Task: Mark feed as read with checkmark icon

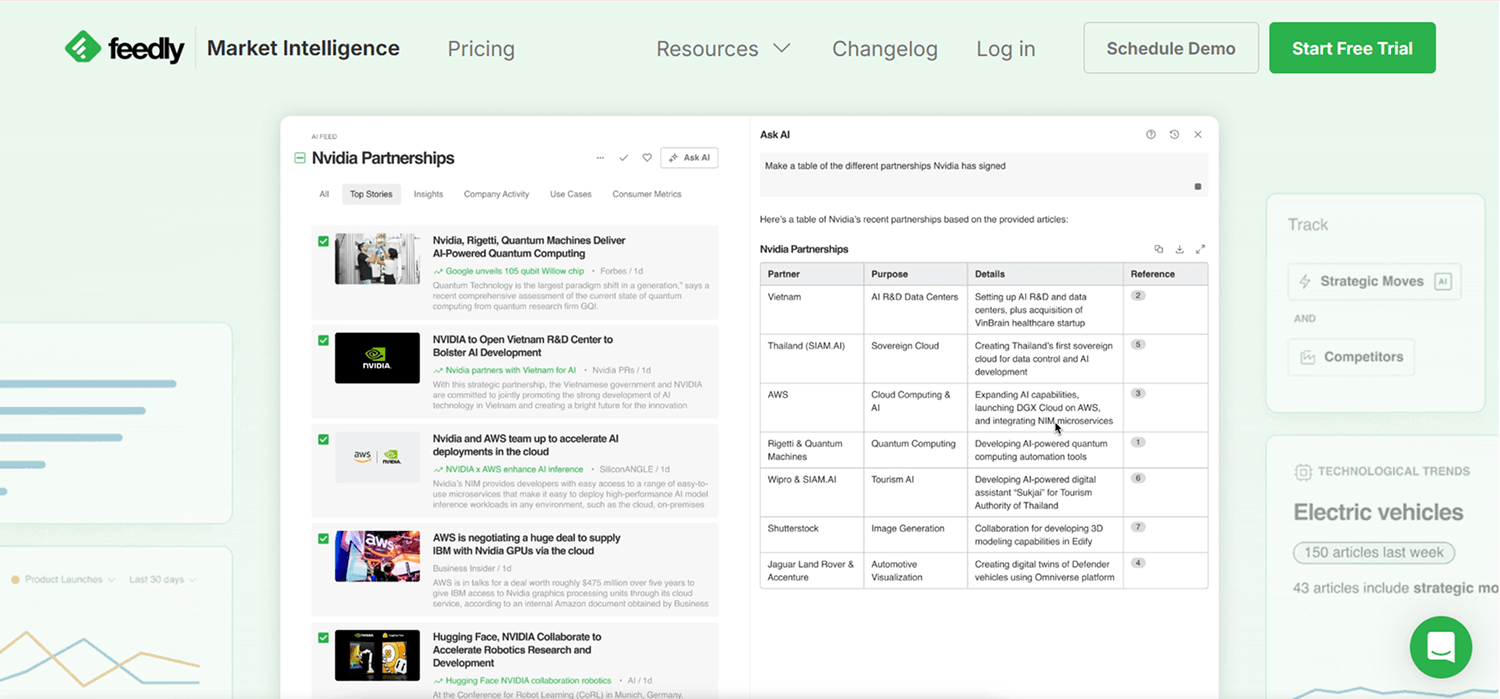Action: point(624,158)
